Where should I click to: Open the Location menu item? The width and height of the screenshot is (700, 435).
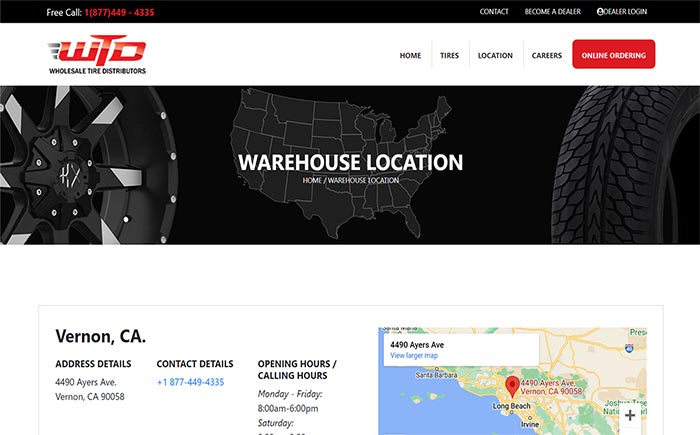click(495, 55)
